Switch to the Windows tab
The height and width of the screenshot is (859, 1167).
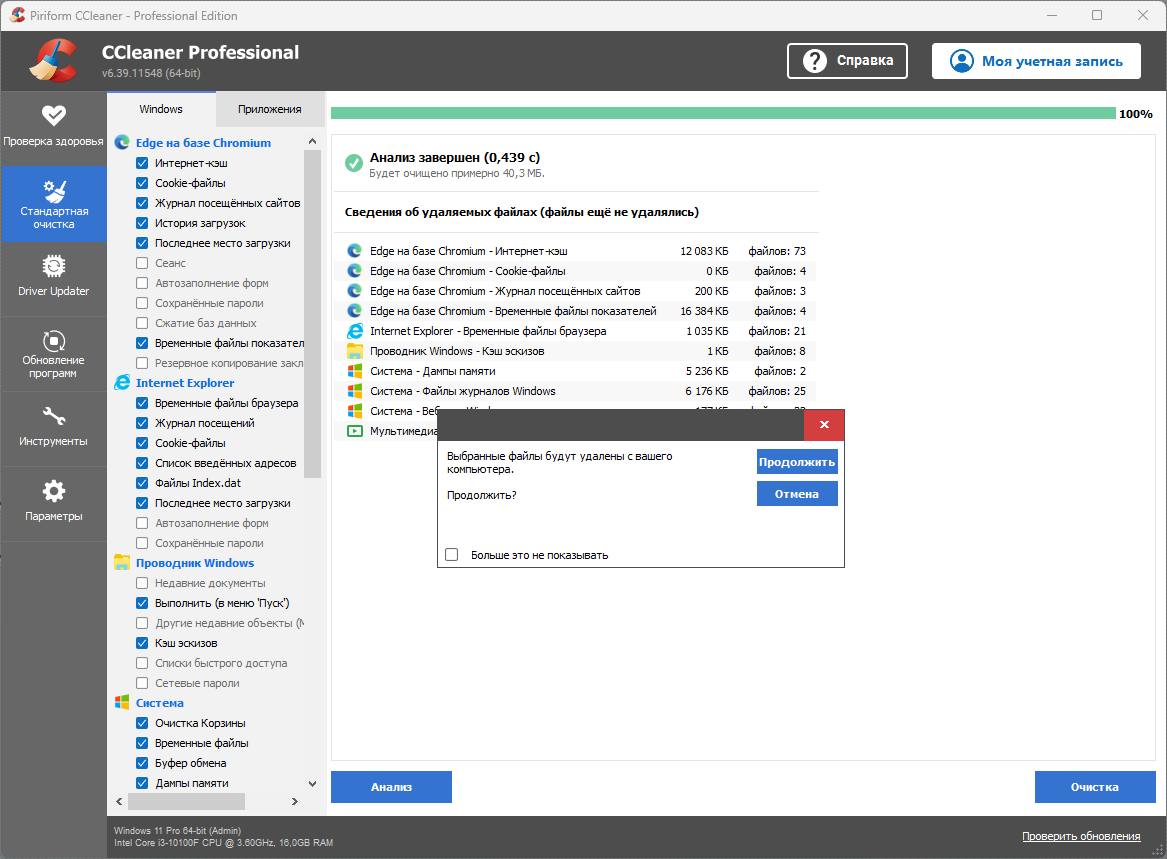(x=161, y=109)
